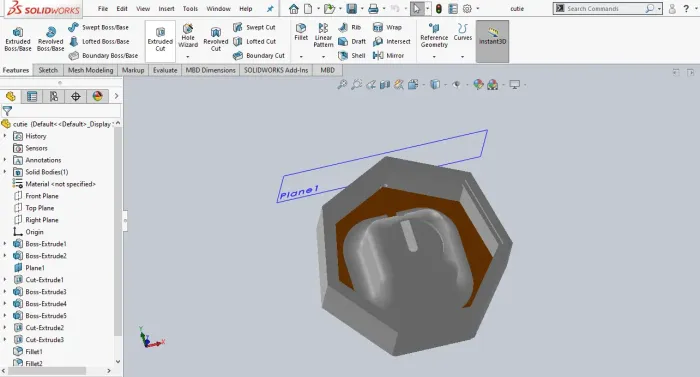This screenshot has height=377, width=700.
Task: Open the Insert menu
Action: (166, 8)
